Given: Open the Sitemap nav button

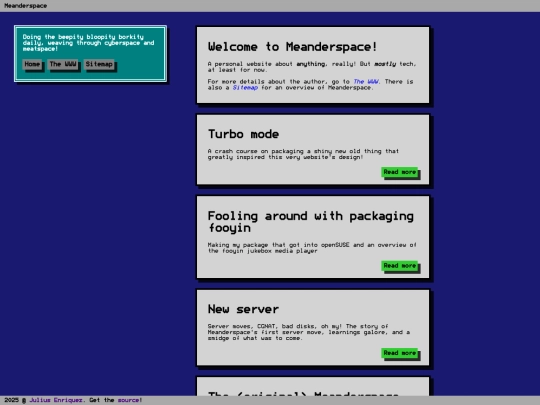Looking at the screenshot, I should [x=99, y=64].
